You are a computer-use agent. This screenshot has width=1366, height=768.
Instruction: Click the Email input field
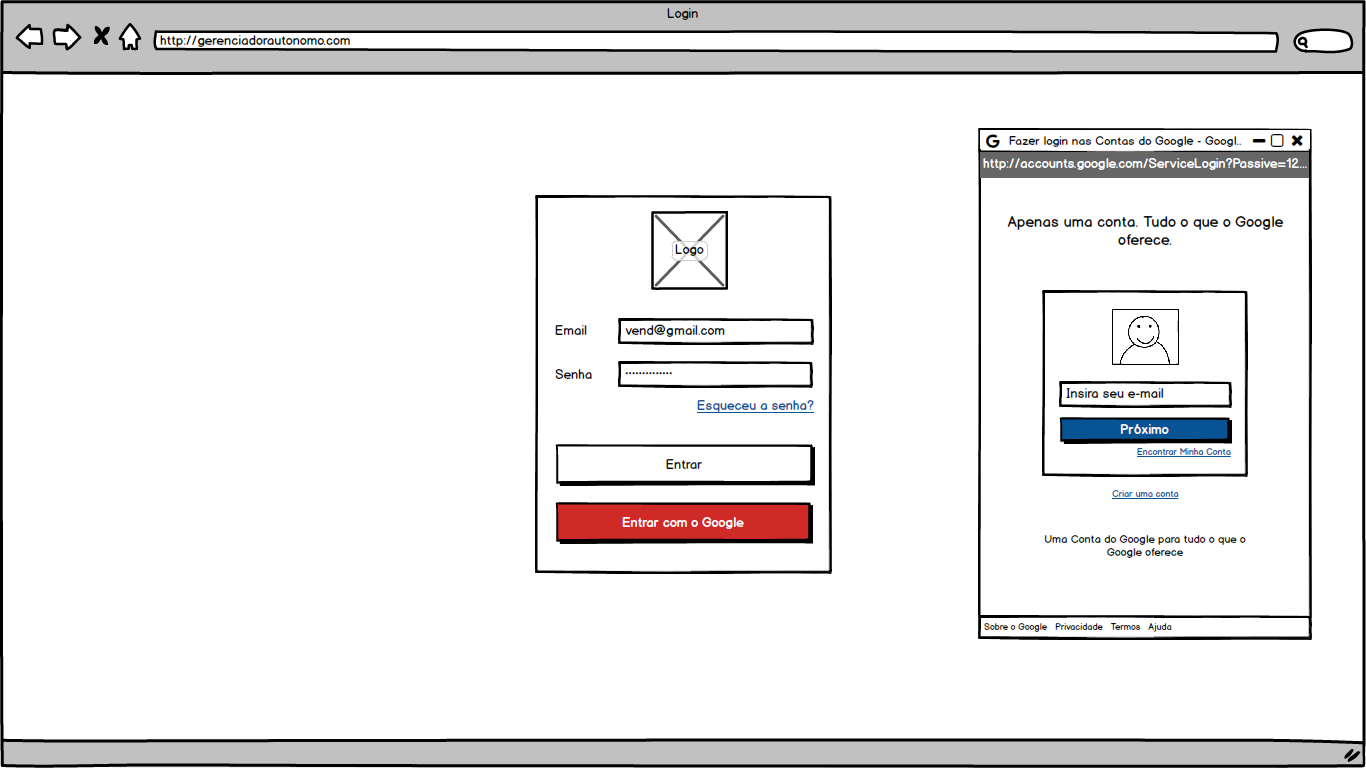[715, 331]
